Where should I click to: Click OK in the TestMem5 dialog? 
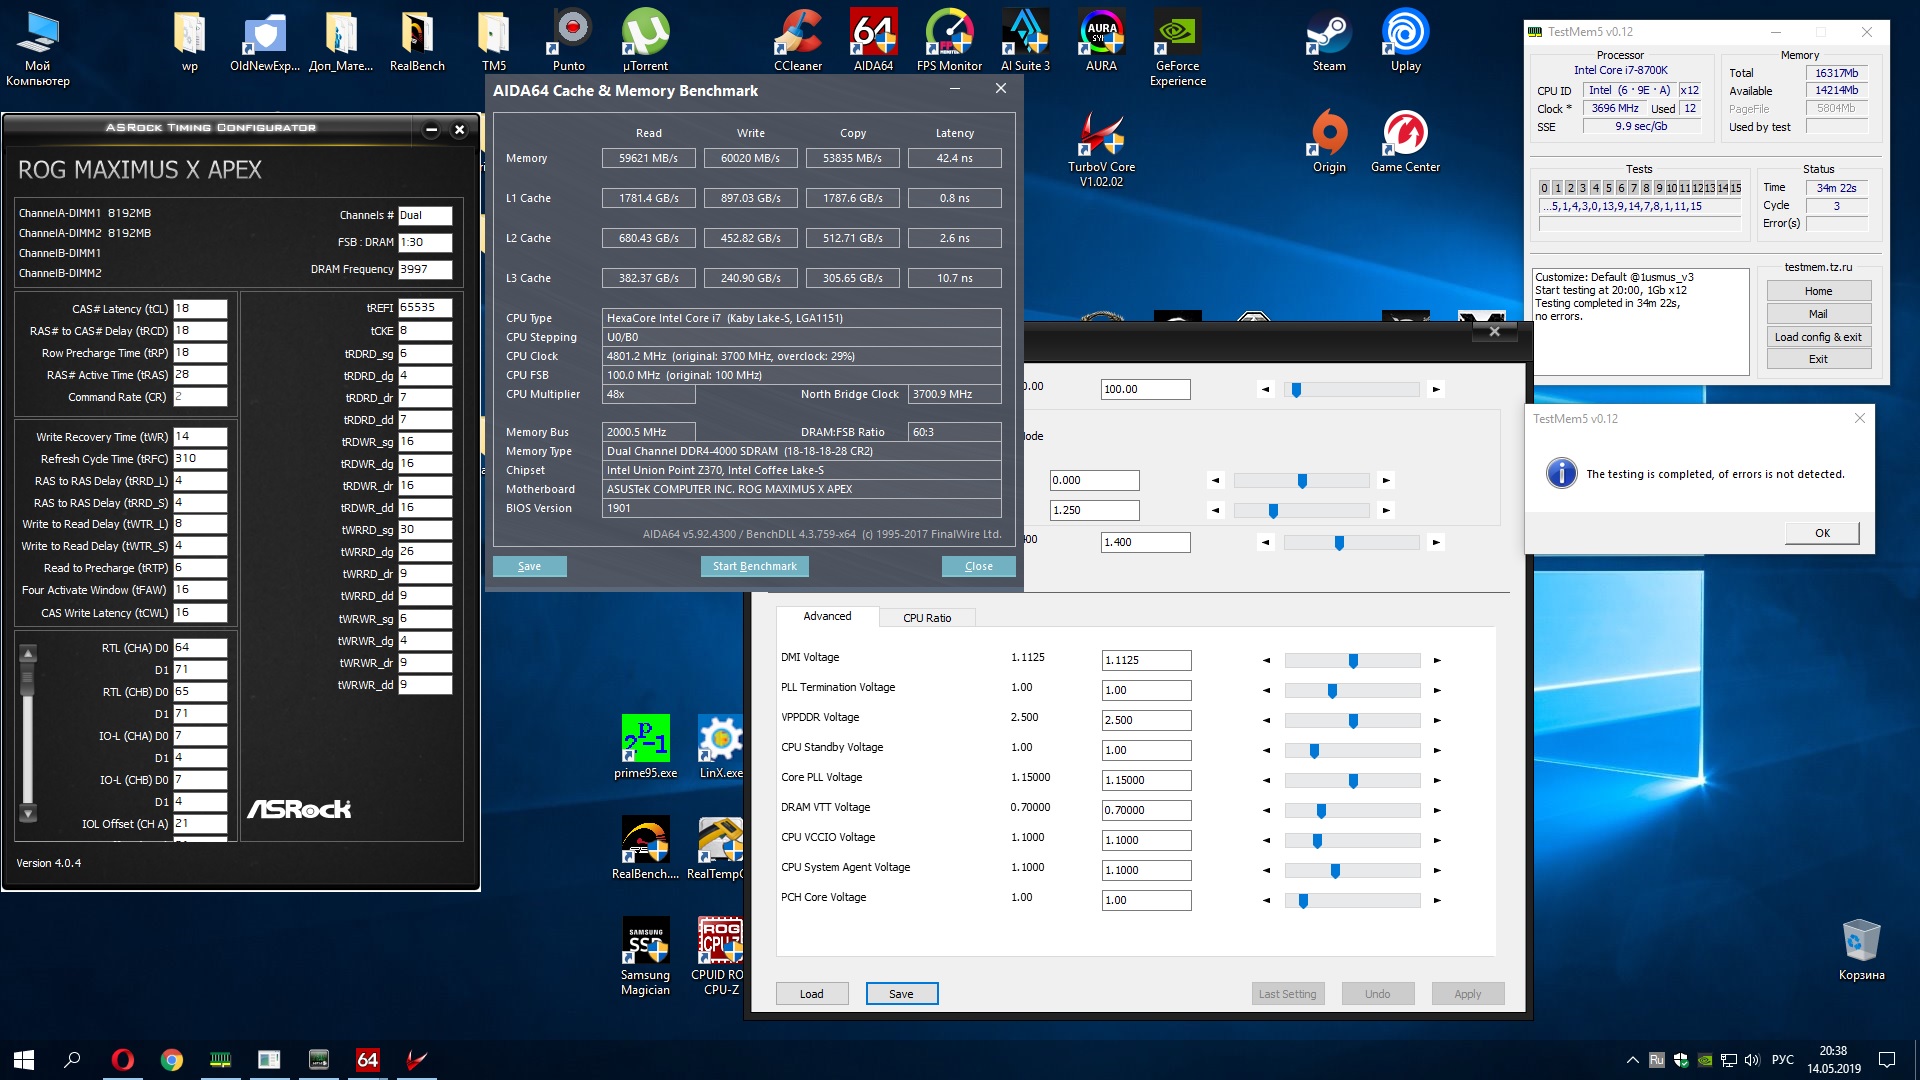point(1821,533)
